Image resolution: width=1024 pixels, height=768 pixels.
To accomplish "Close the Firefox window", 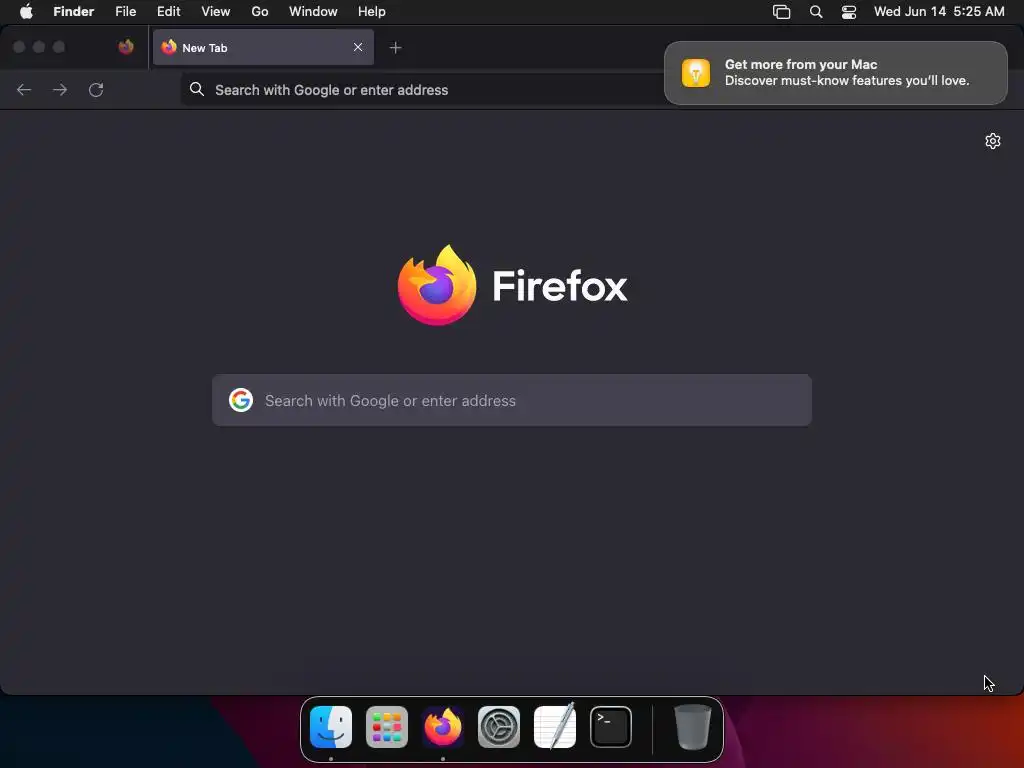I will coord(19,47).
